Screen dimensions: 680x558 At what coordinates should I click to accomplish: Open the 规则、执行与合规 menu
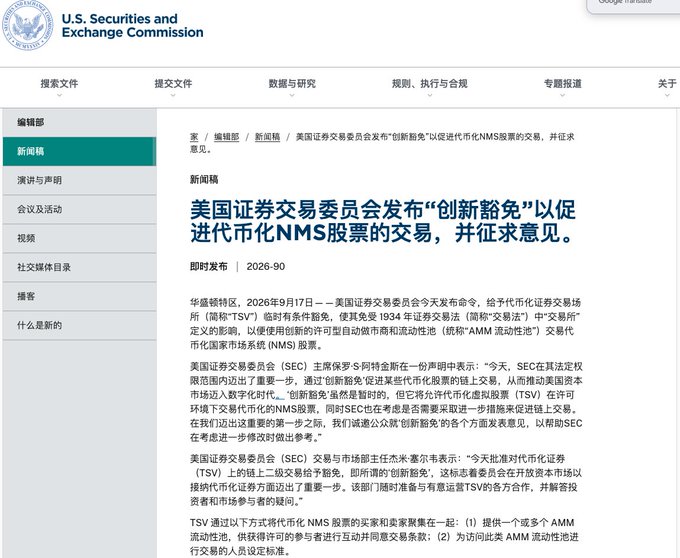(x=429, y=84)
